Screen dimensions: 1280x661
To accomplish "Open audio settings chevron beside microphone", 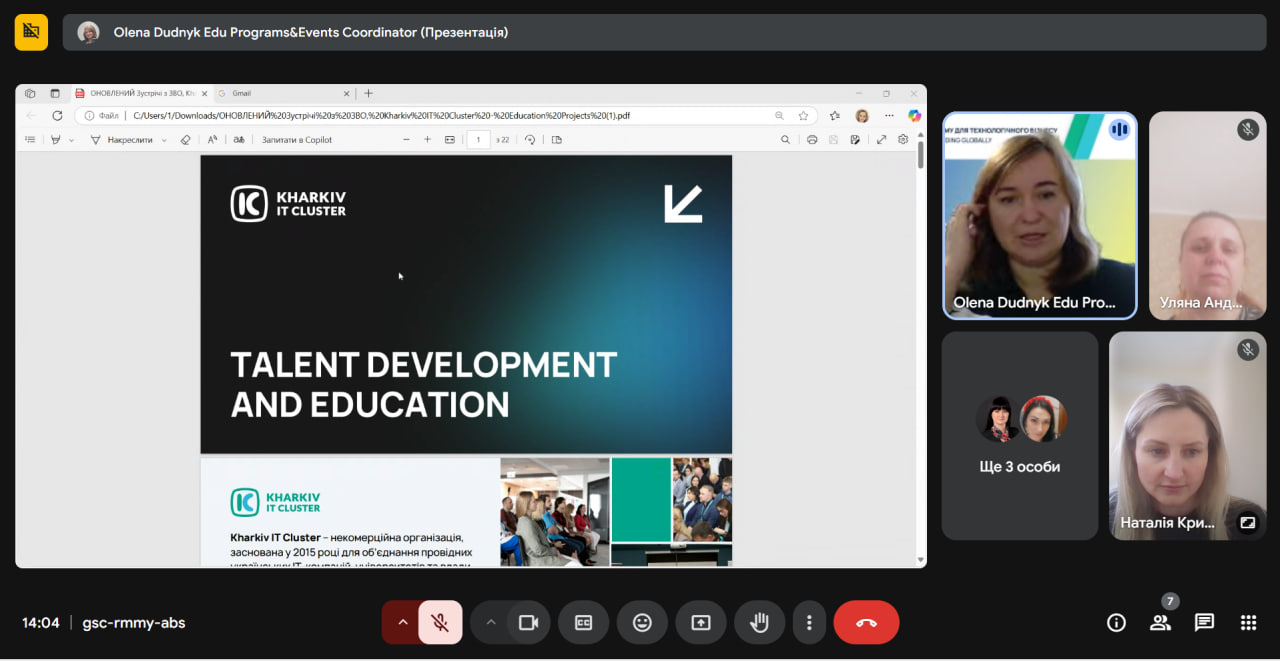I will (402, 622).
